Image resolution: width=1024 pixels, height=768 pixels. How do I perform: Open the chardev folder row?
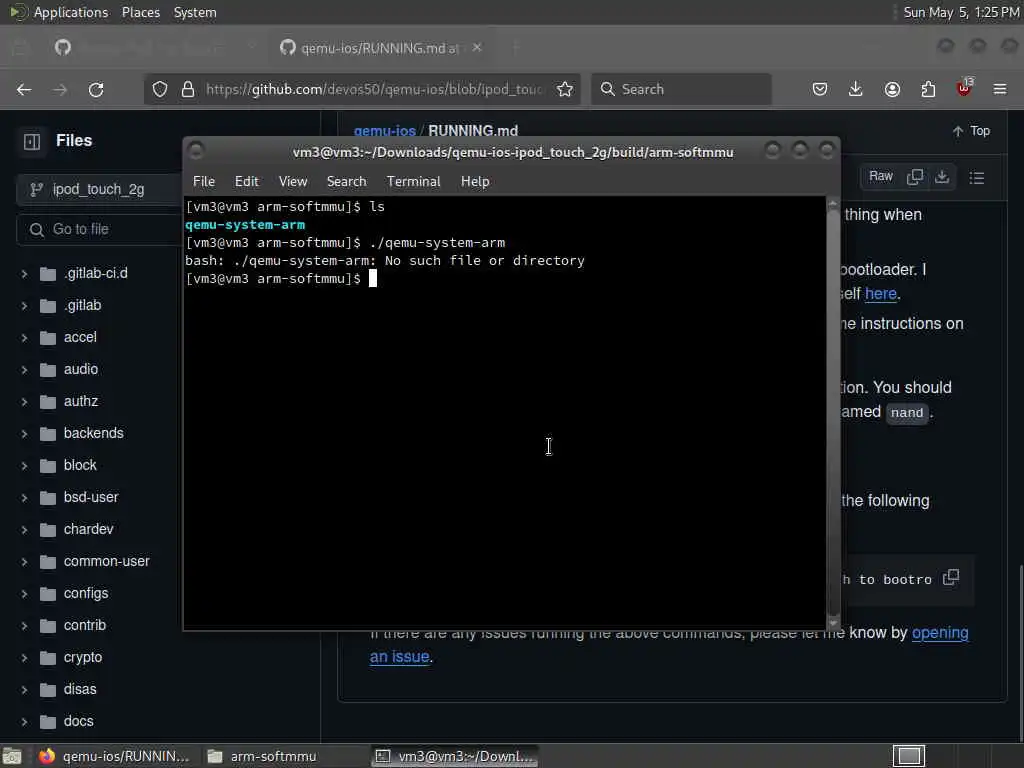(x=98, y=530)
